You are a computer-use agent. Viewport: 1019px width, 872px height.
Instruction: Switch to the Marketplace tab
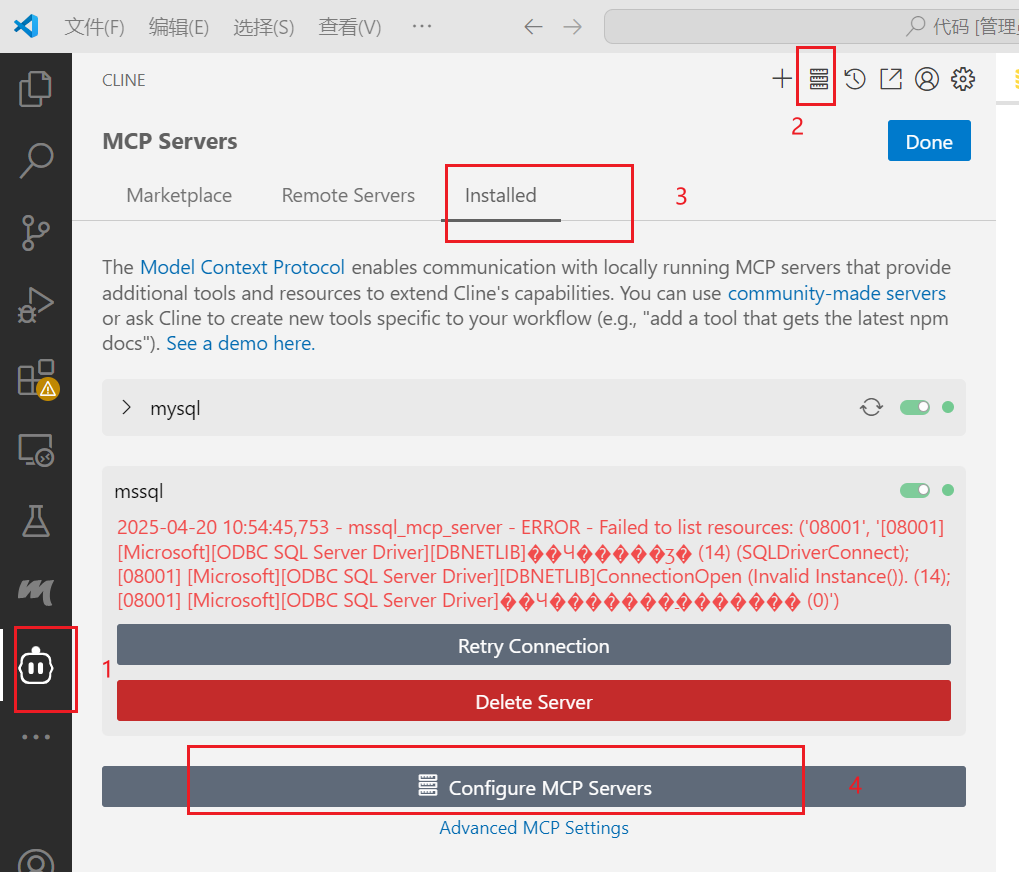[179, 195]
